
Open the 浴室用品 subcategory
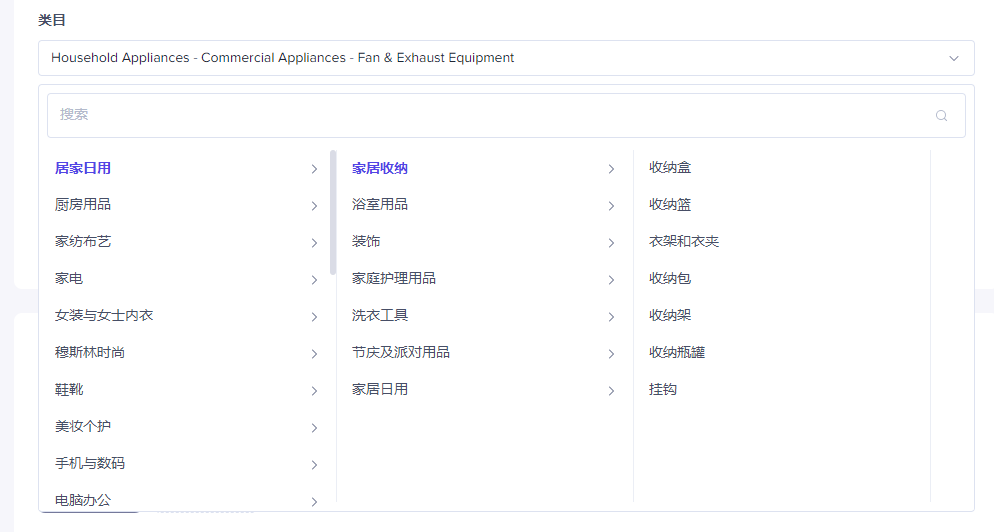click(380, 205)
